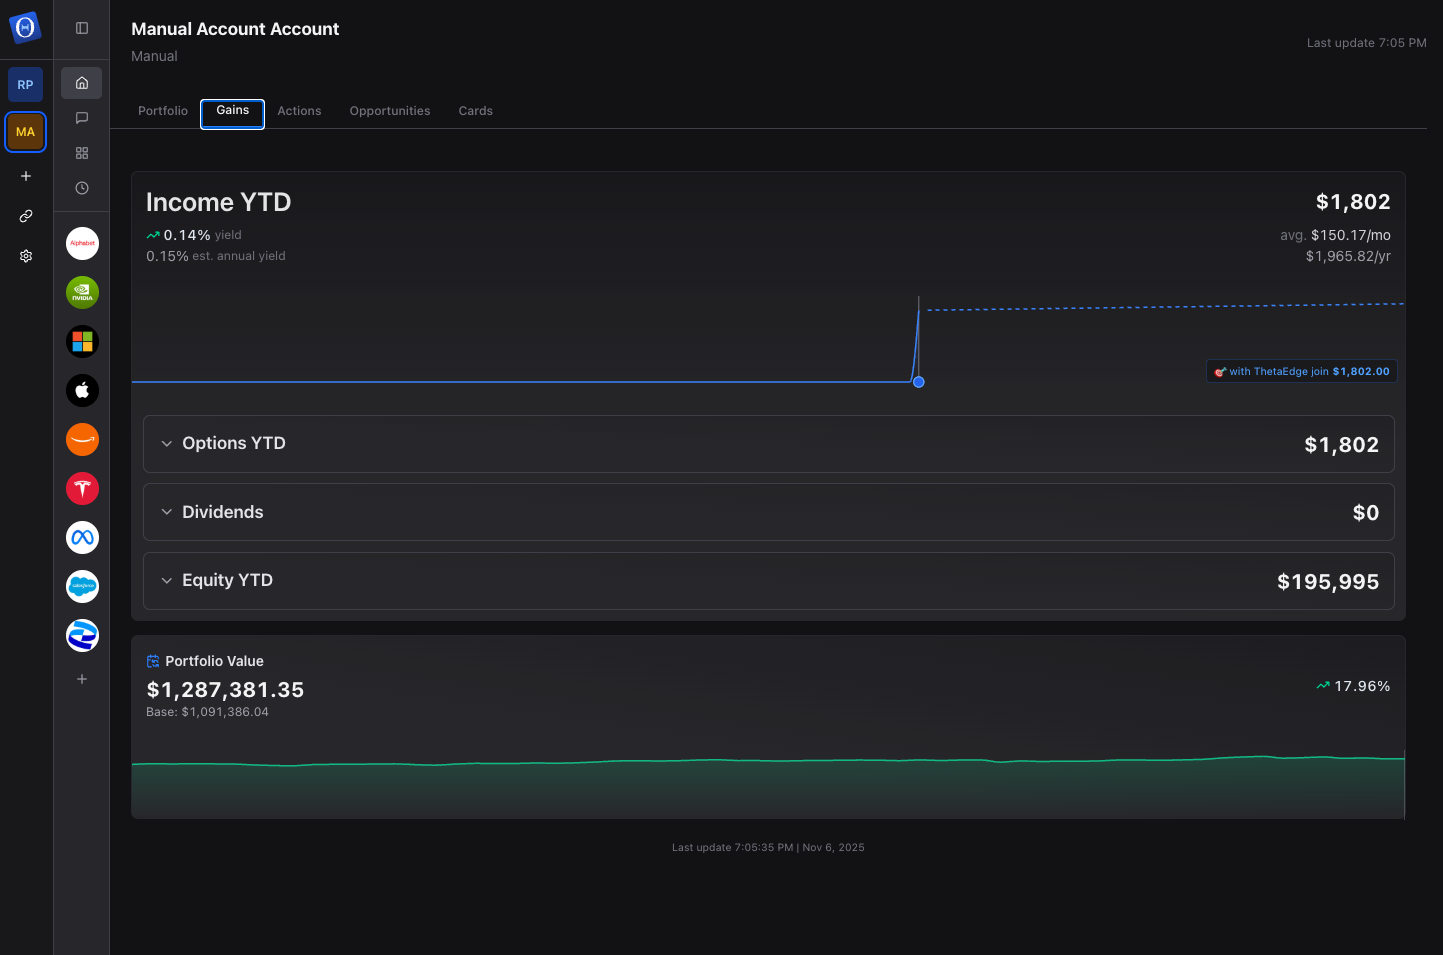Switch to the Portfolio tab

click(x=163, y=111)
